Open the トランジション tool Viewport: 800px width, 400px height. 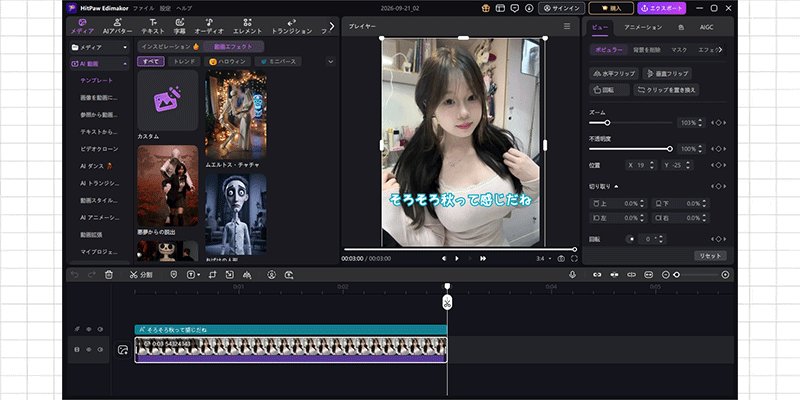click(291, 27)
